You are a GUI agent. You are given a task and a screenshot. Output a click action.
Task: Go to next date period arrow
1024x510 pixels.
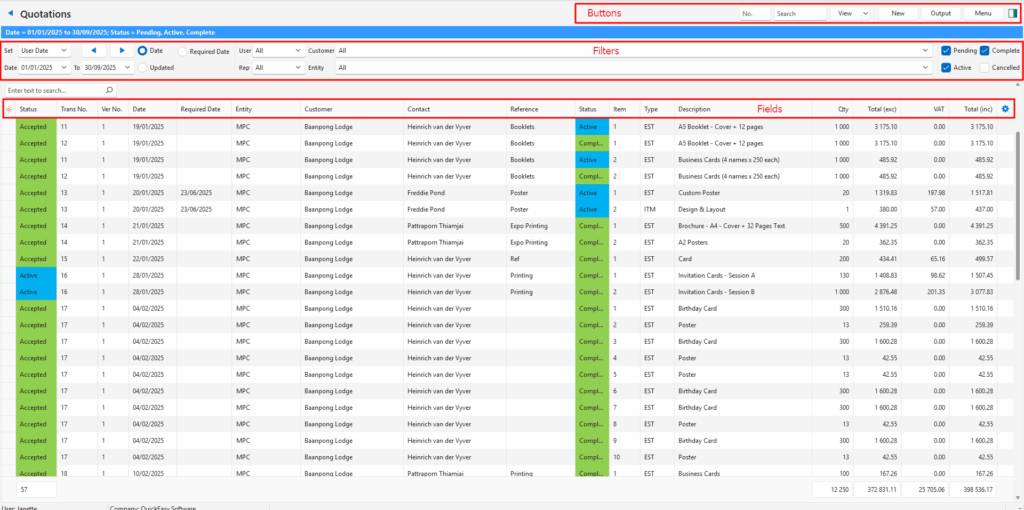coord(122,50)
